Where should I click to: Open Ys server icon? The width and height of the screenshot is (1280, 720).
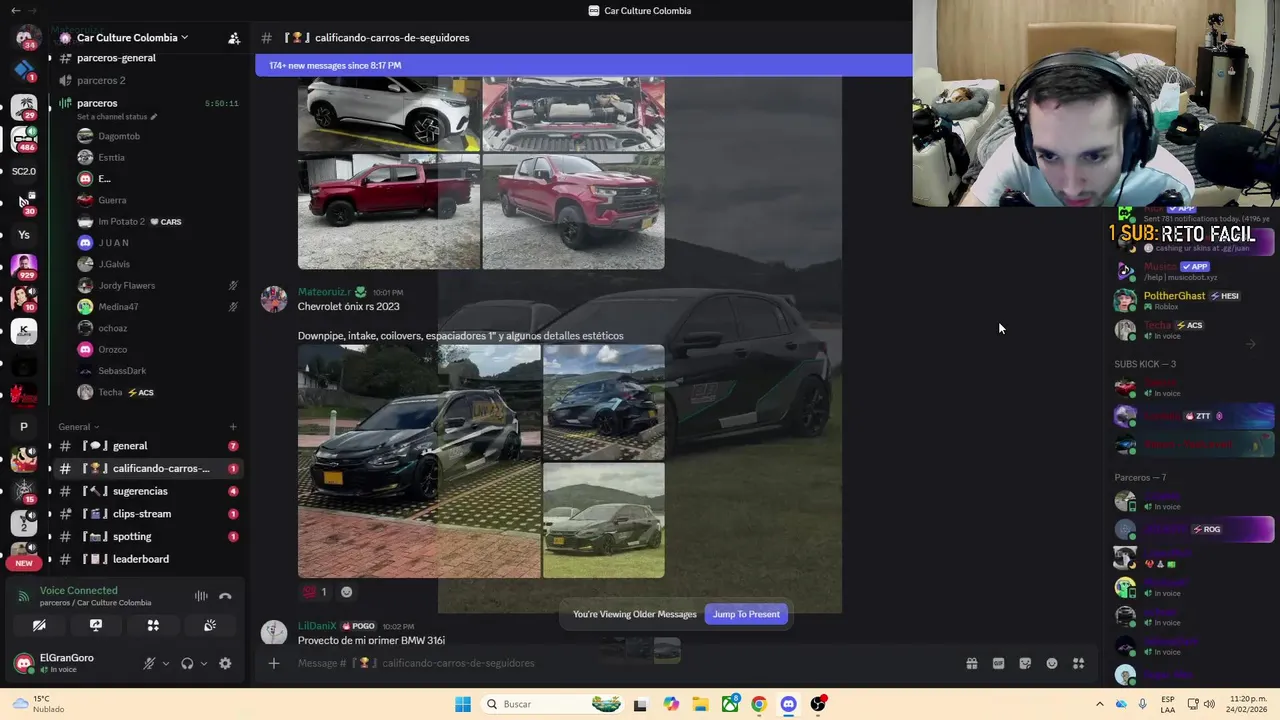coord(24,235)
